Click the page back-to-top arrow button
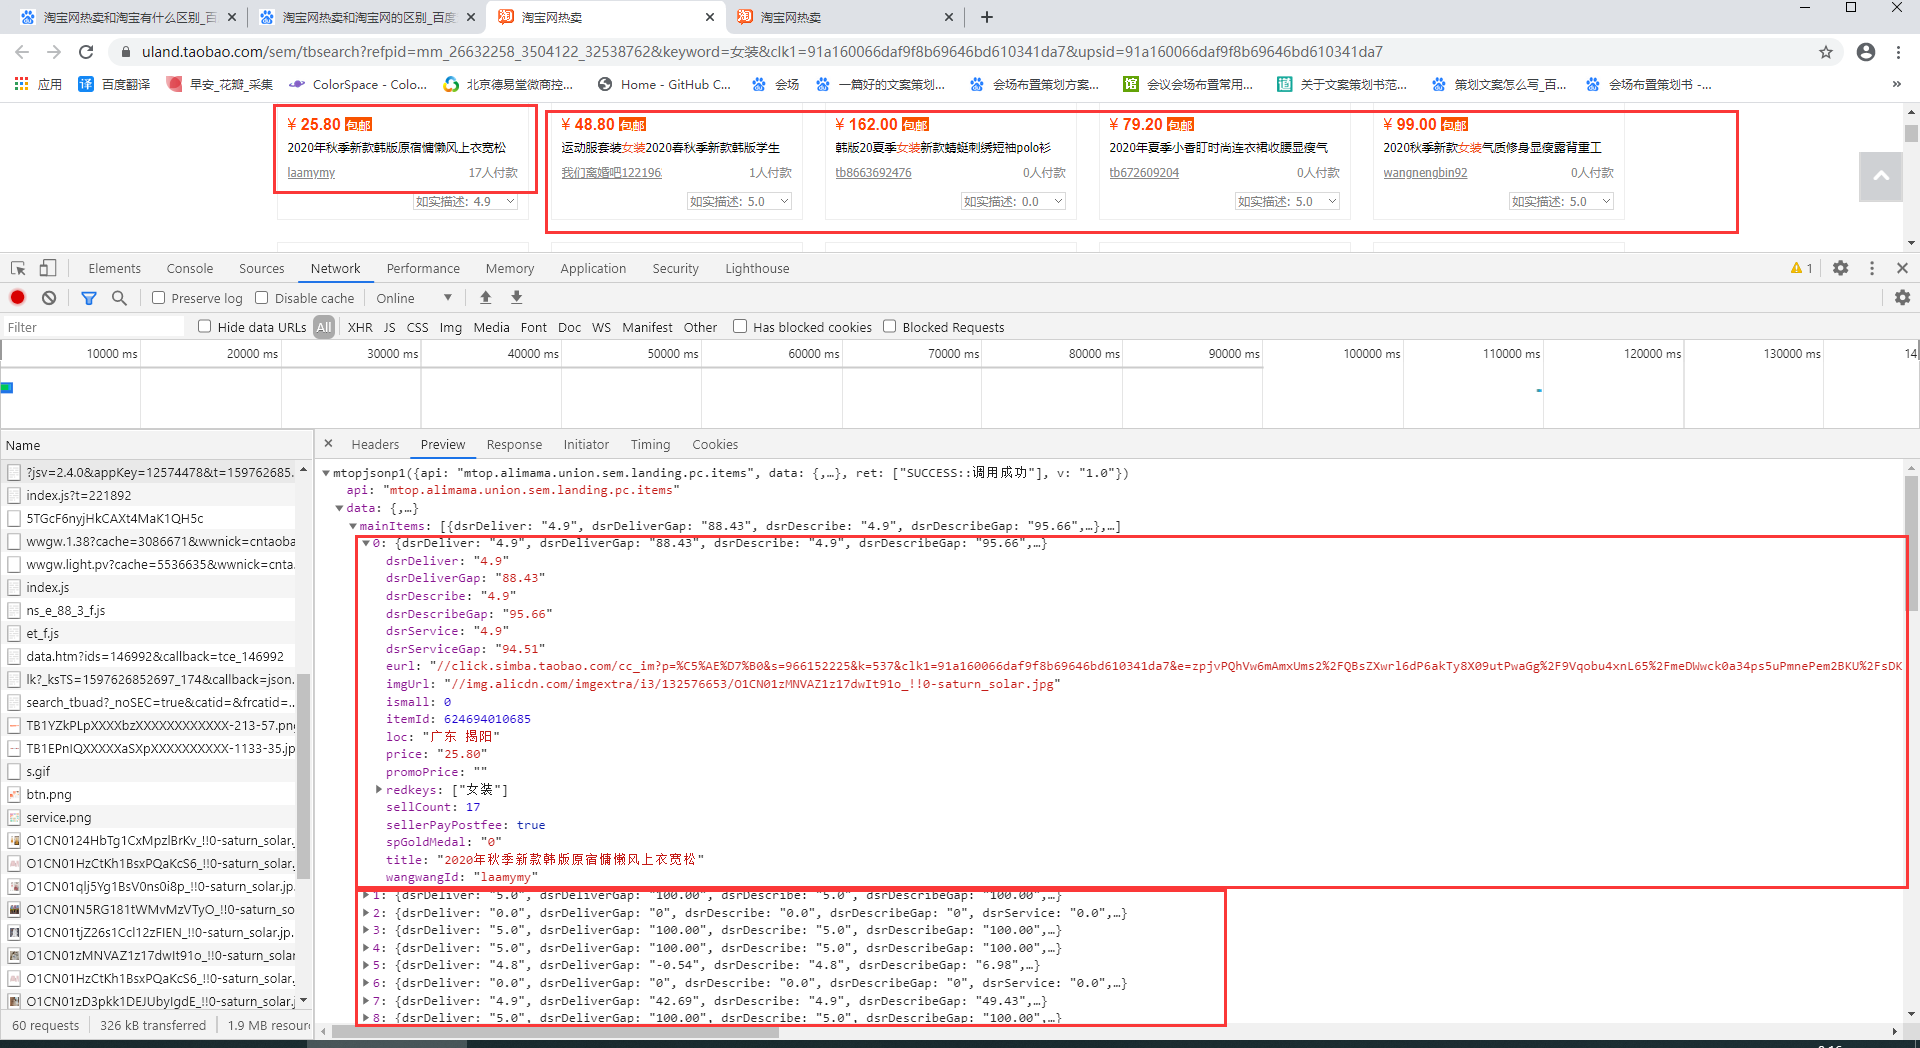 coord(1881,177)
